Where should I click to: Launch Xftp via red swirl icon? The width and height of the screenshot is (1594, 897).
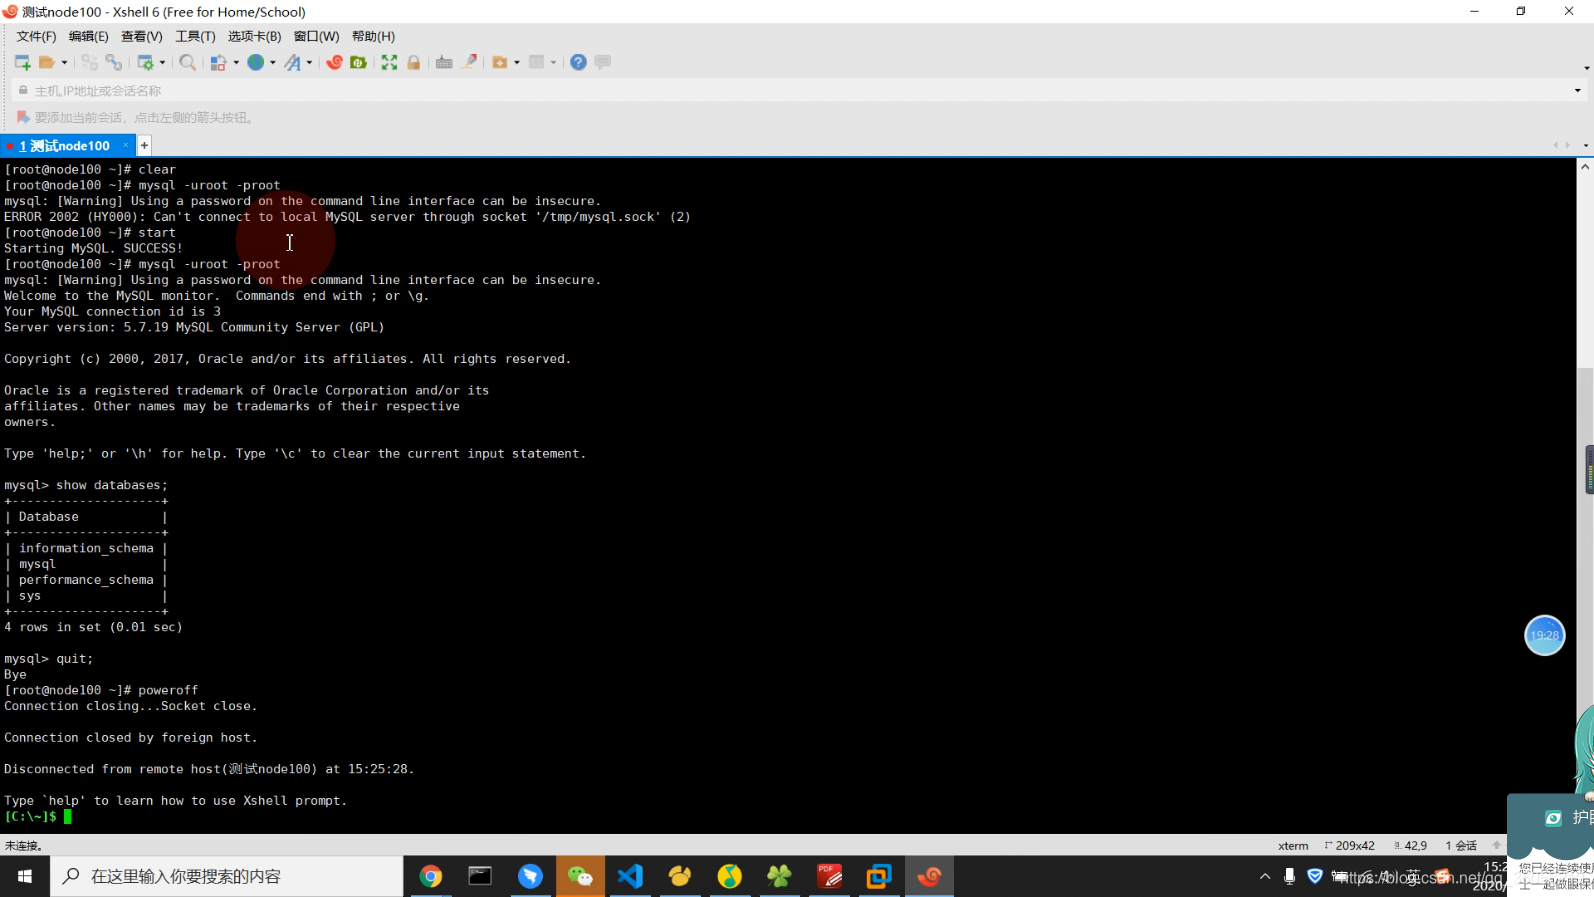coord(334,62)
